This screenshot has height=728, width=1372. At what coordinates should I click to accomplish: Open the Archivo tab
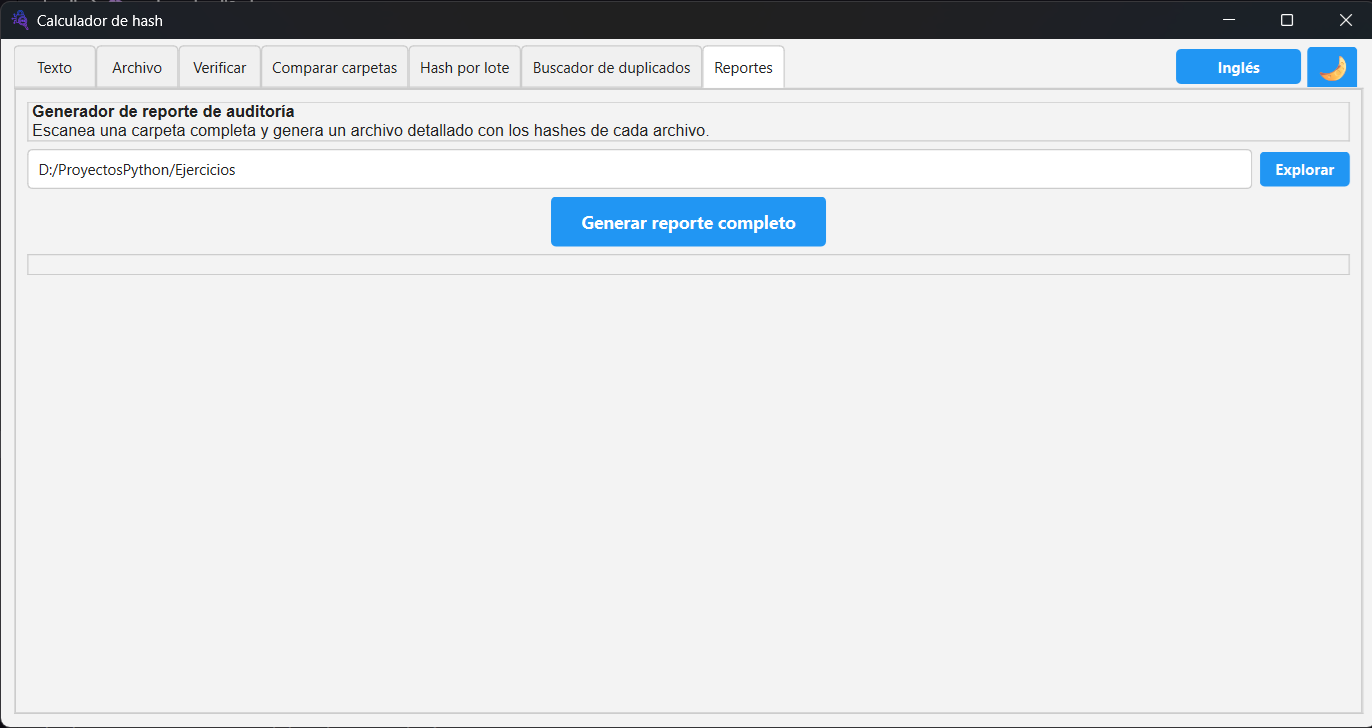pyautogui.click(x=137, y=68)
